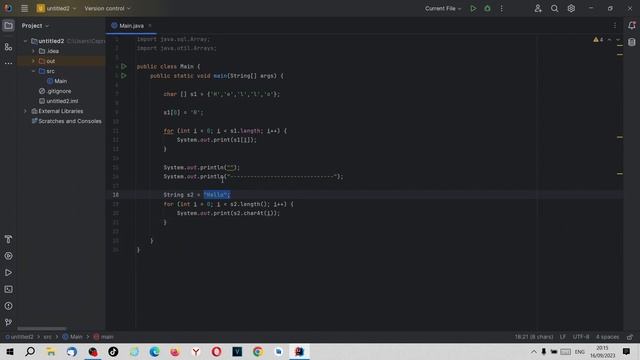
Task: Click warning stripe mark near line 11
Action: coord(620,137)
